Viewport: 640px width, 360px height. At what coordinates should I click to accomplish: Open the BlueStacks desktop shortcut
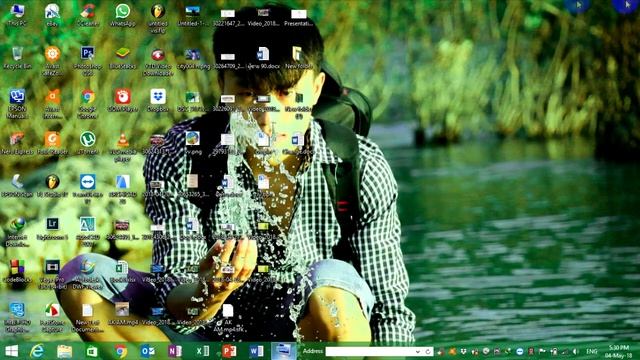(x=122, y=58)
